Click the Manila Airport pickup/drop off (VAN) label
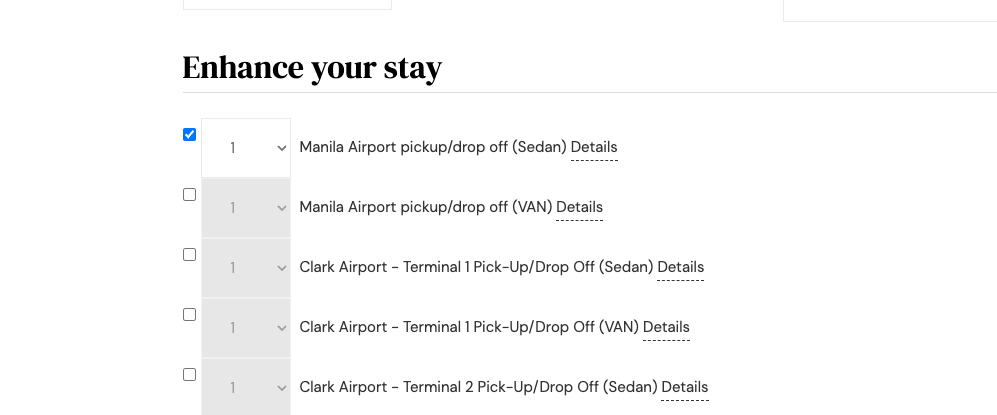The width and height of the screenshot is (997, 415). click(426, 207)
